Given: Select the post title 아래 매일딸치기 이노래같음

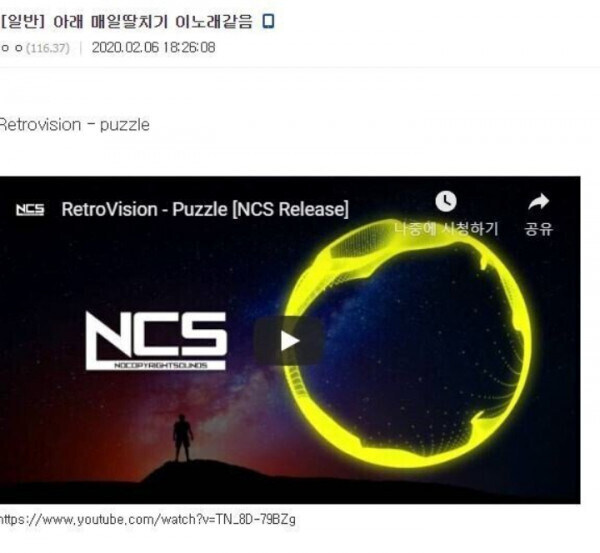Looking at the screenshot, I should pos(153,22).
